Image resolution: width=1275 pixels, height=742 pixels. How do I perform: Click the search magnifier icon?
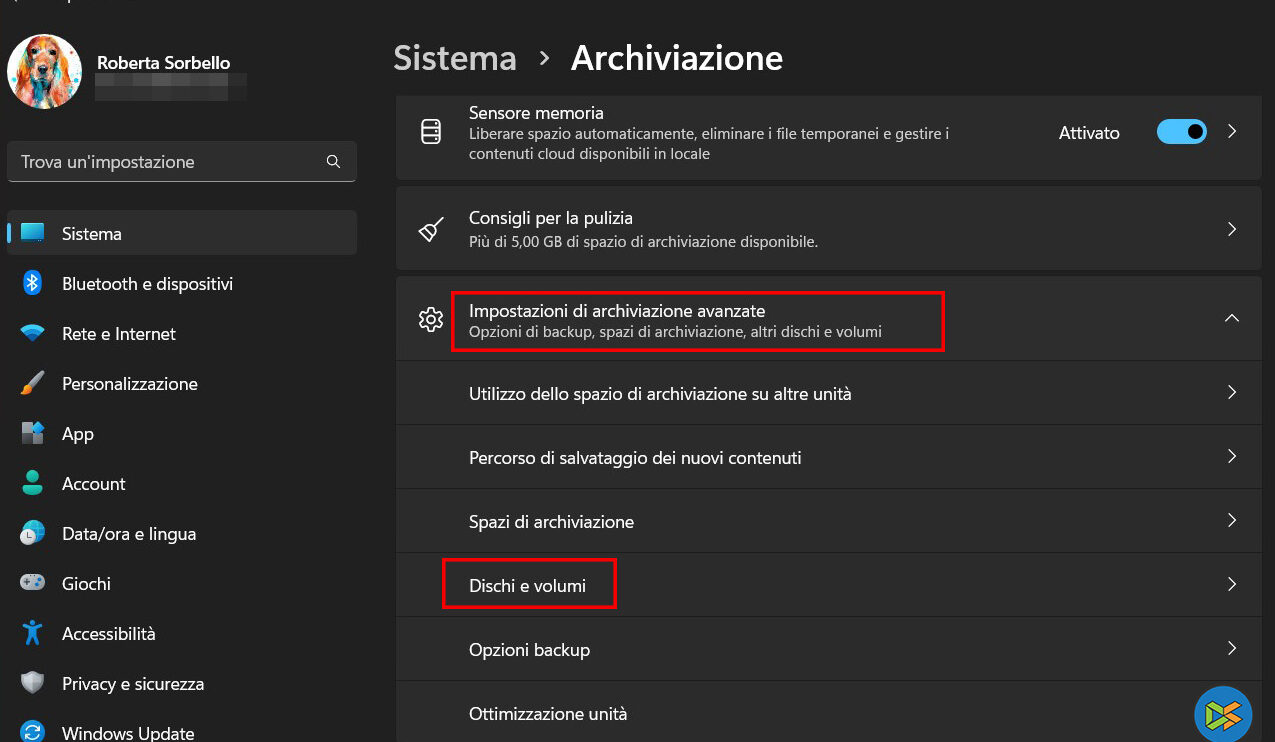[334, 162]
